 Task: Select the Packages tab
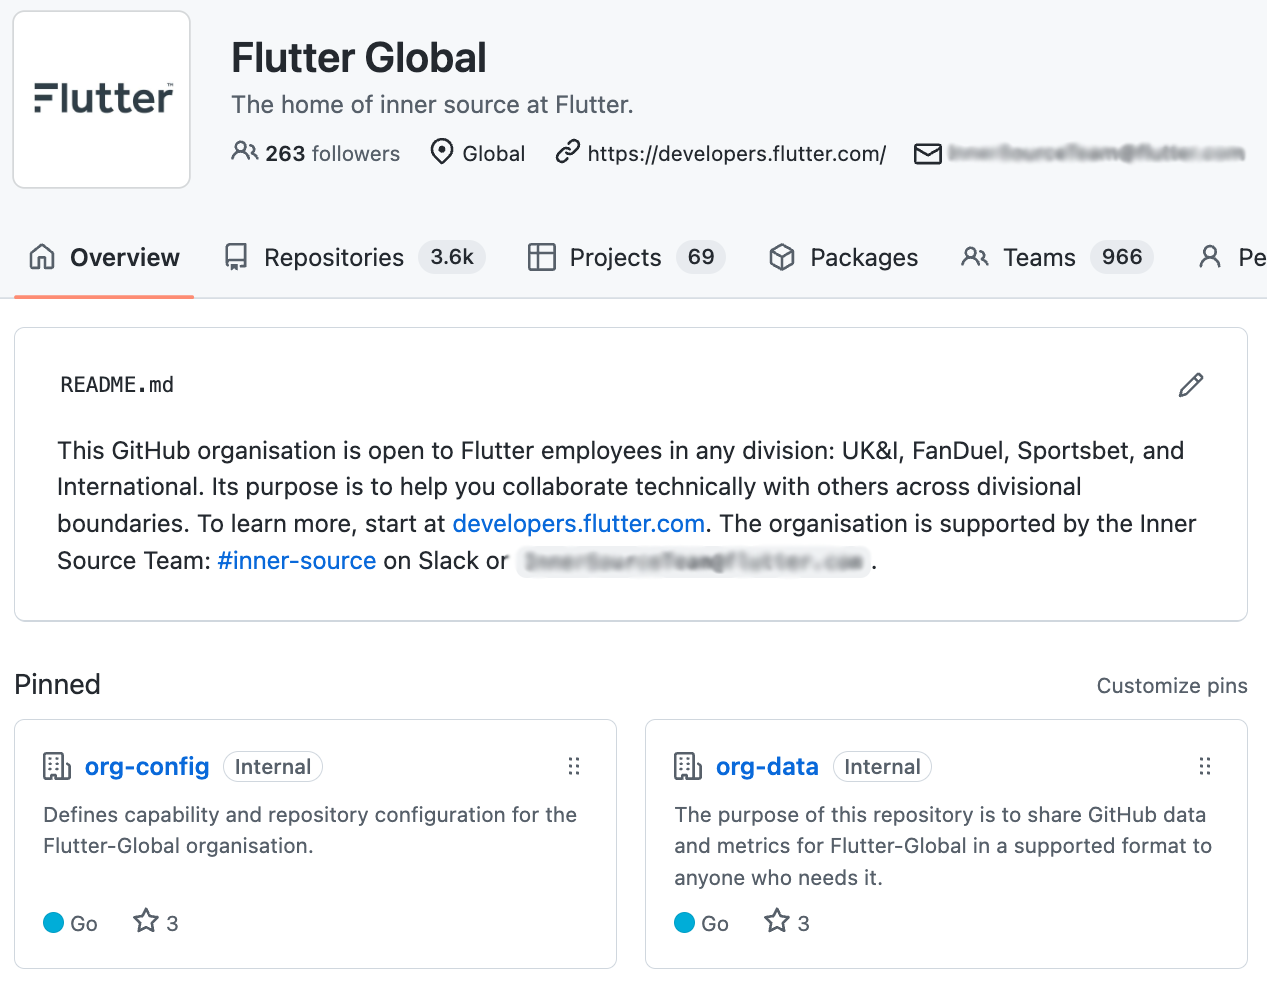pos(843,258)
